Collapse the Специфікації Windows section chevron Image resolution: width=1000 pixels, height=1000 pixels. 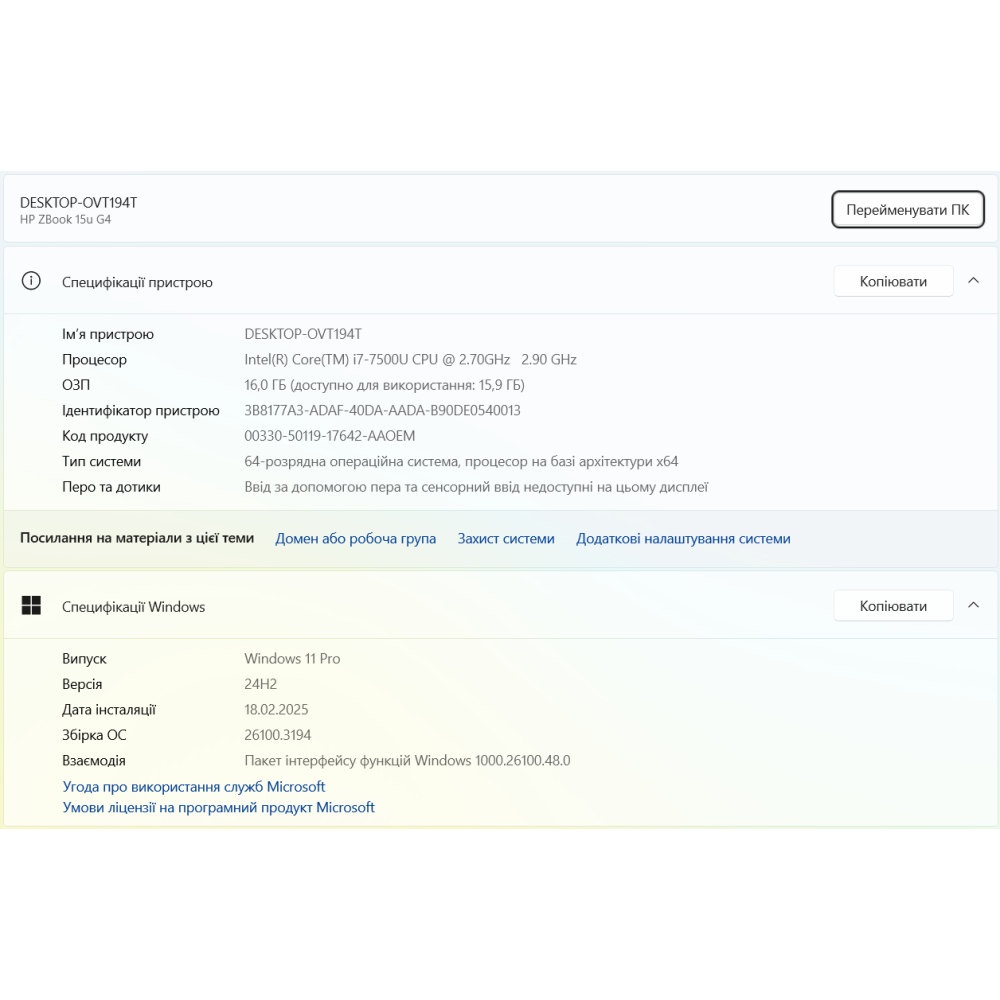[973, 606]
